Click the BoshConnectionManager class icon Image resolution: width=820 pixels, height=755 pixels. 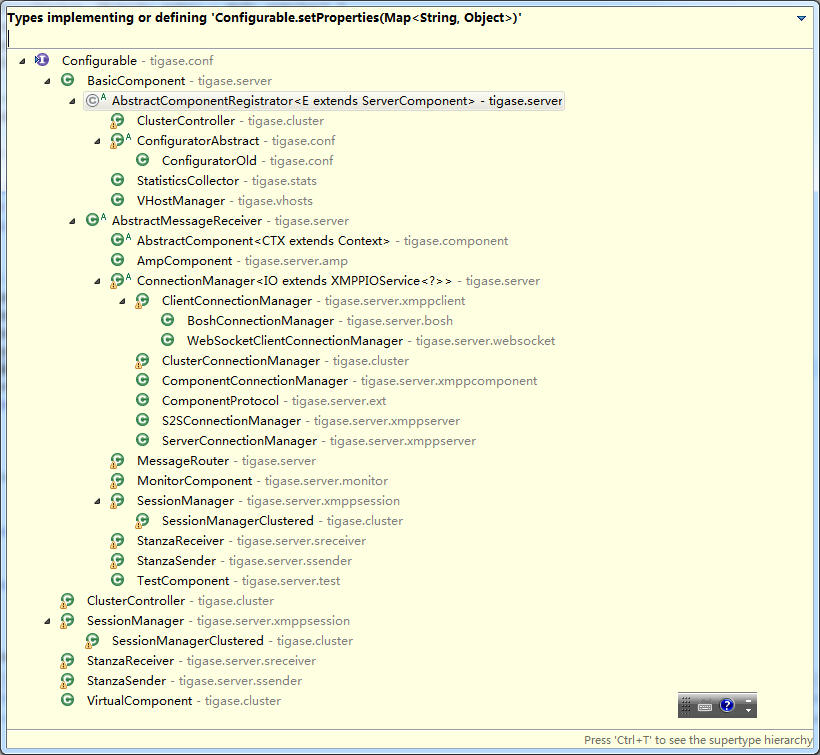click(x=167, y=321)
